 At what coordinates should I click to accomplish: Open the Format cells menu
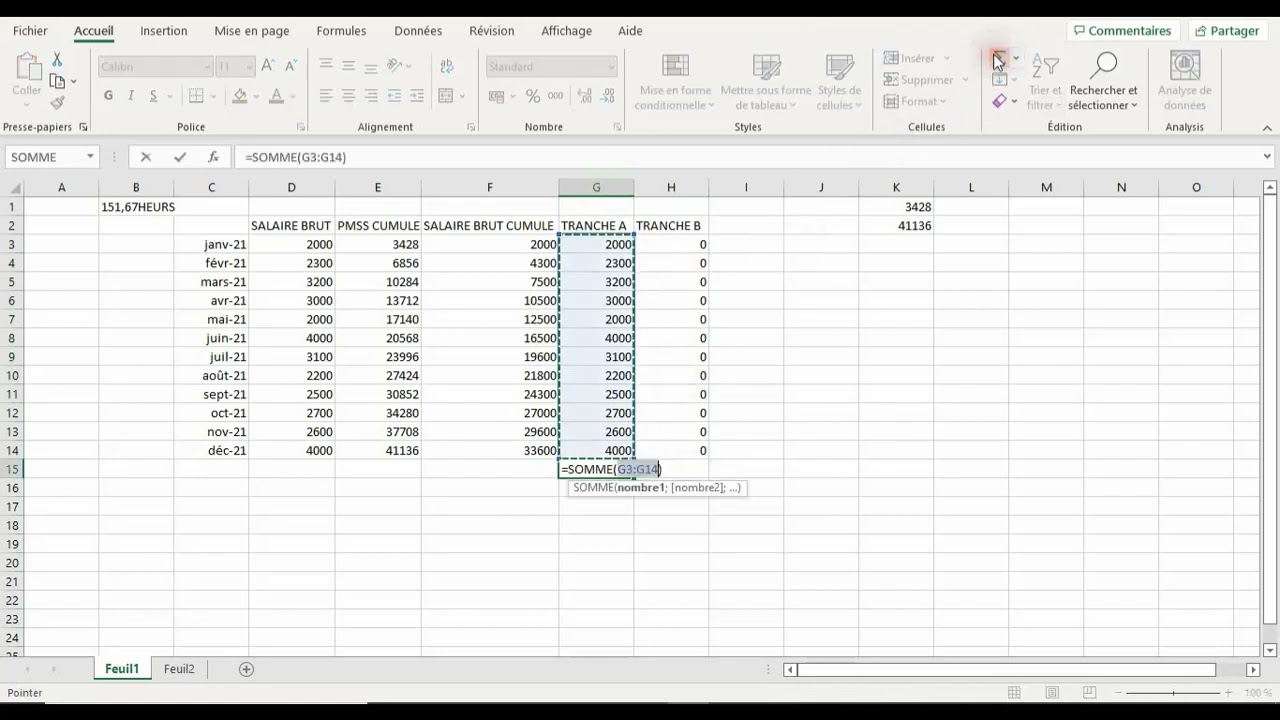[x=915, y=101]
